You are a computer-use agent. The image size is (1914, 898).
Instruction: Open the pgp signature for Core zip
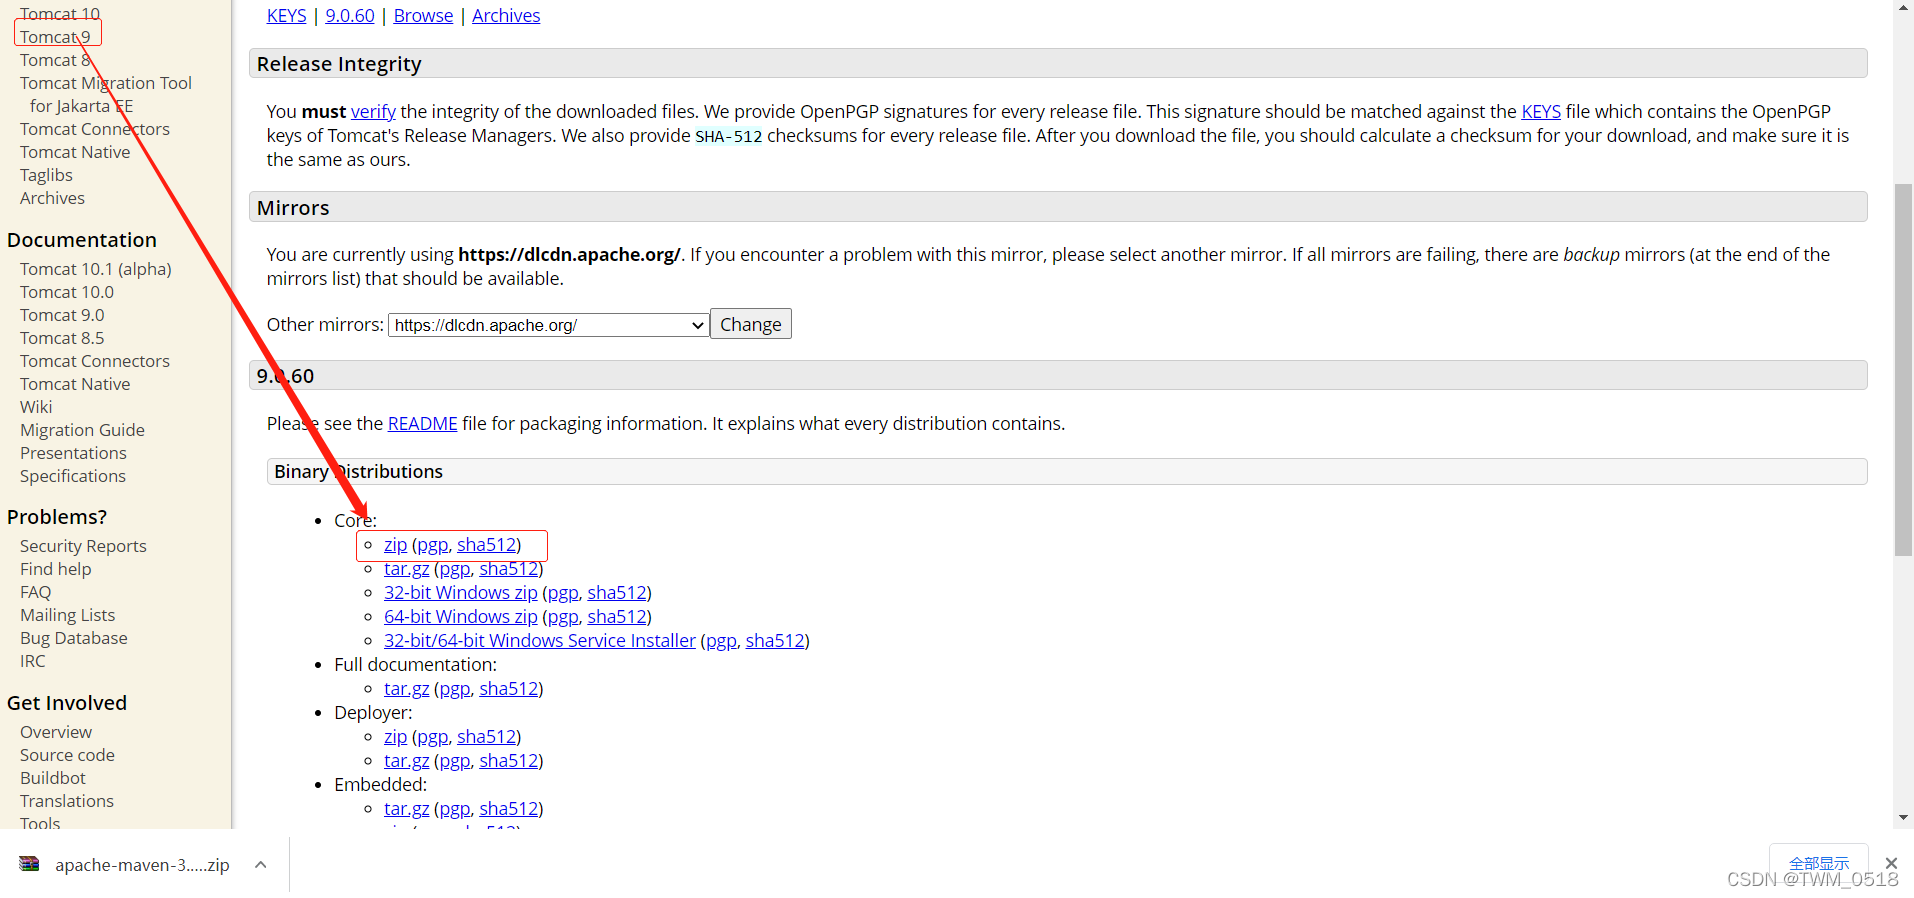pyautogui.click(x=432, y=545)
